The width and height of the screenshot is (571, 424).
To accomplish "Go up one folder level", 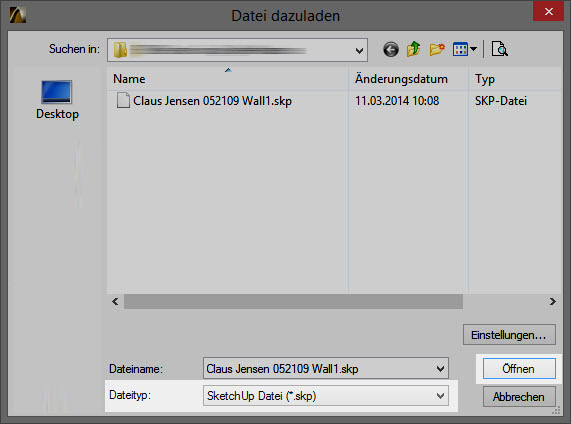I will [414, 49].
